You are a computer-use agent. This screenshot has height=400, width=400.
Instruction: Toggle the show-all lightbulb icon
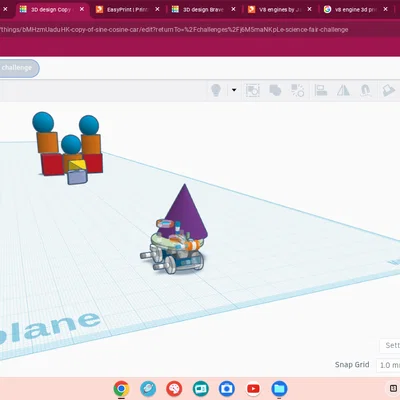pyautogui.click(x=216, y=90)
